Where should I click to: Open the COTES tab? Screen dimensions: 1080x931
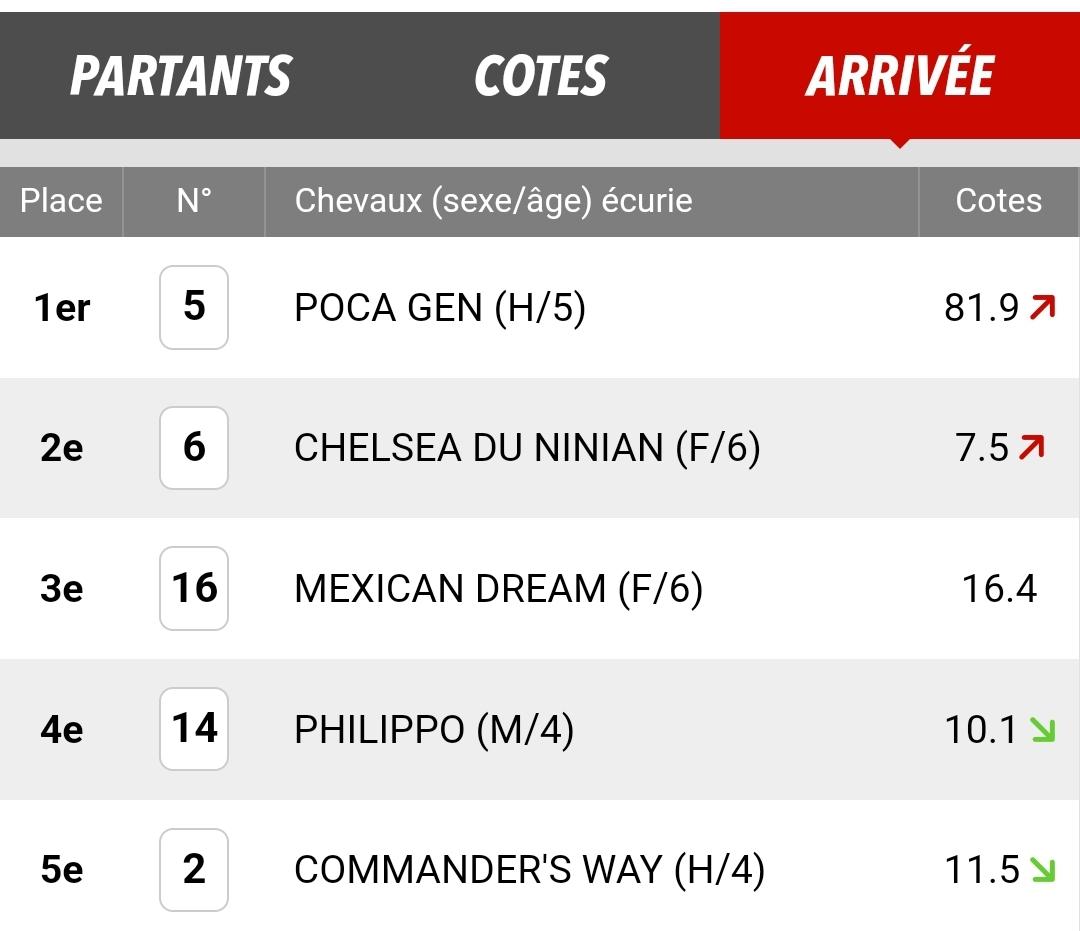tap(541, 76)
